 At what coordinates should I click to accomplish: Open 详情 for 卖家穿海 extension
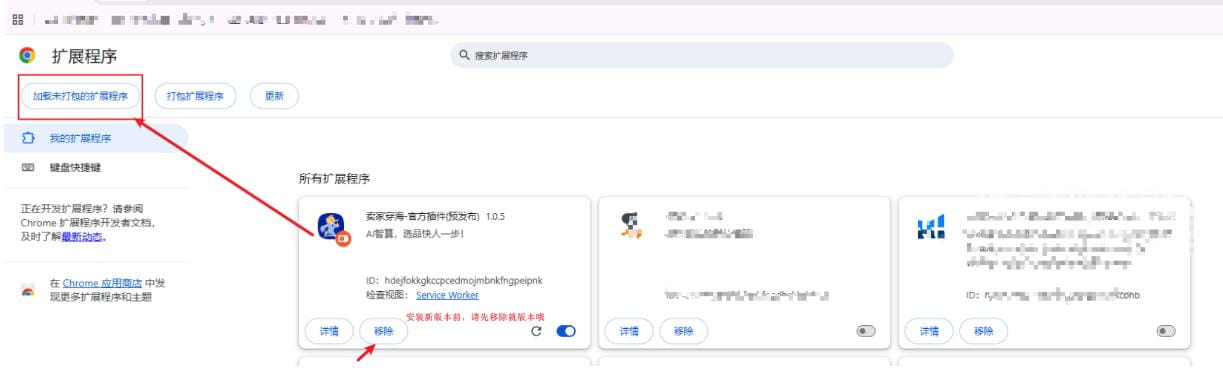pyautogui.click(x=329, y=331)
